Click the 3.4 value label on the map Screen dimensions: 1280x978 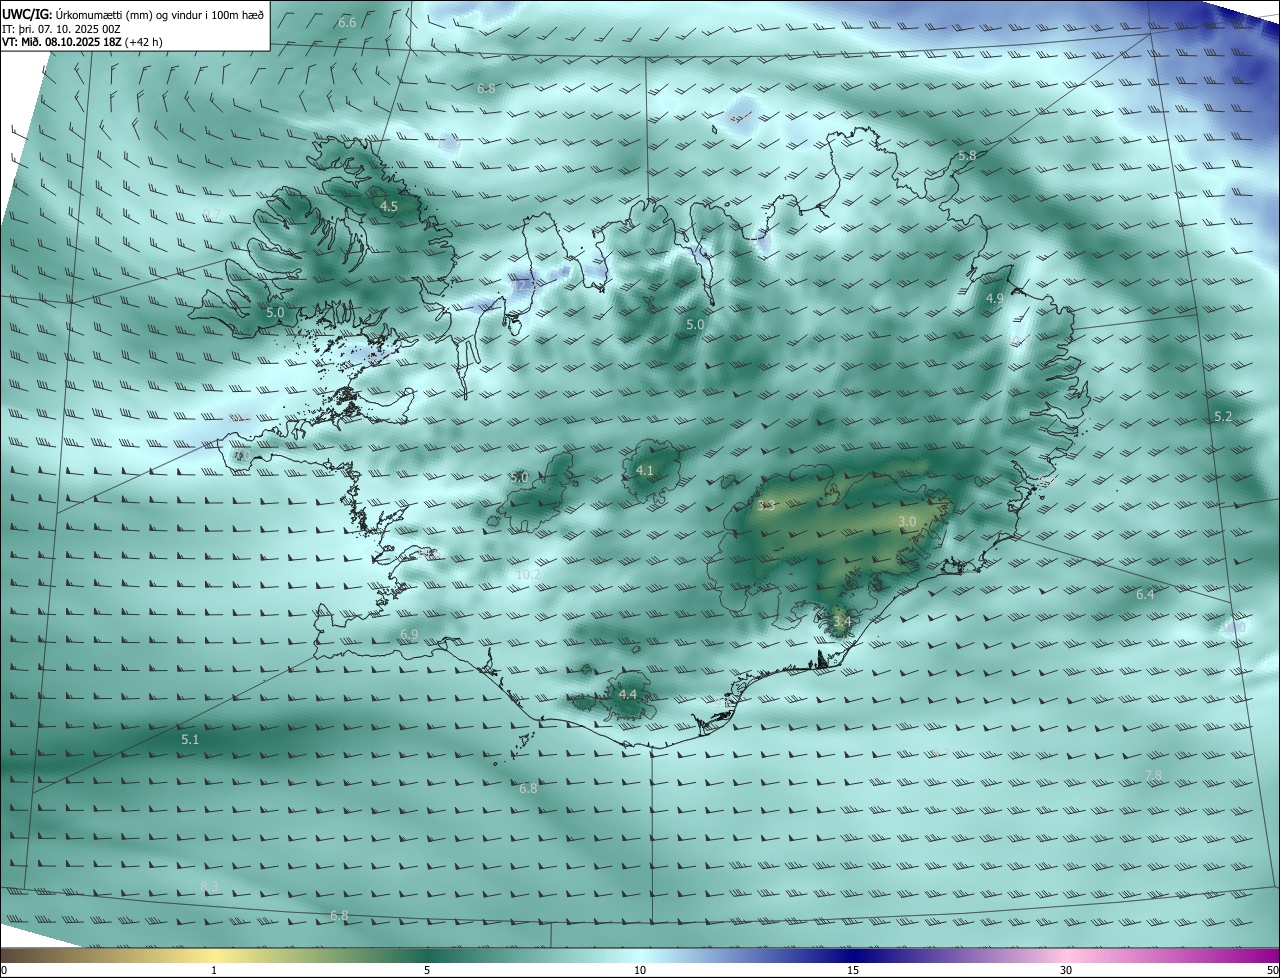click(x=842, y=622)
